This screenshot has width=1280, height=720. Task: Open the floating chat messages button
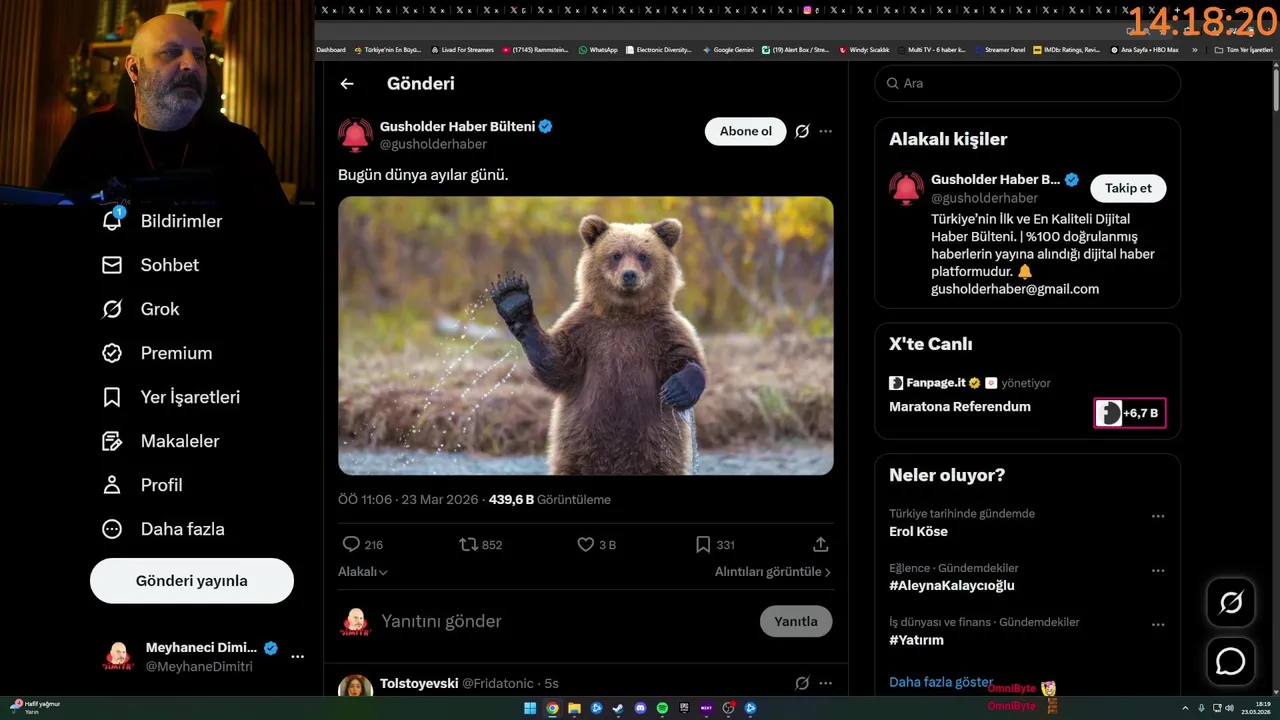[x=1231, y=661]
